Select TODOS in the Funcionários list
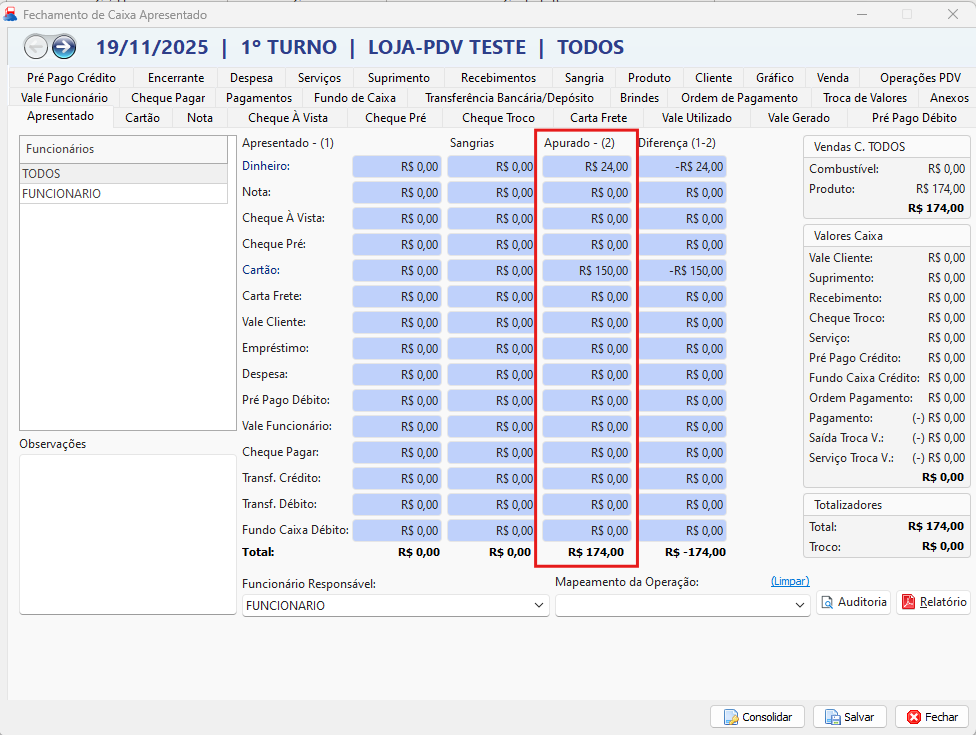Image resolution: width=976 pixels, height=735 pixels. (x=42, y=174)
